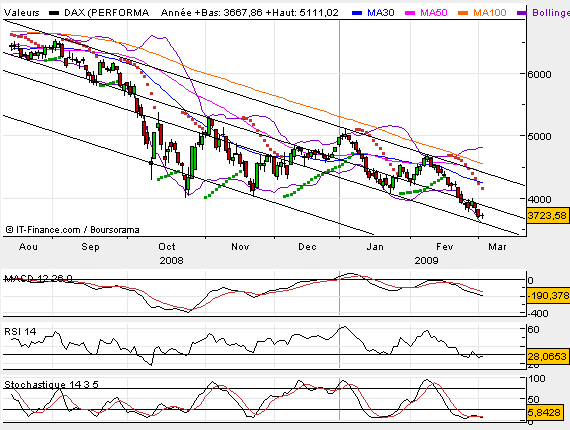Click the 2009 year label
Screen dimensions: 570x430
pos(426,261)
